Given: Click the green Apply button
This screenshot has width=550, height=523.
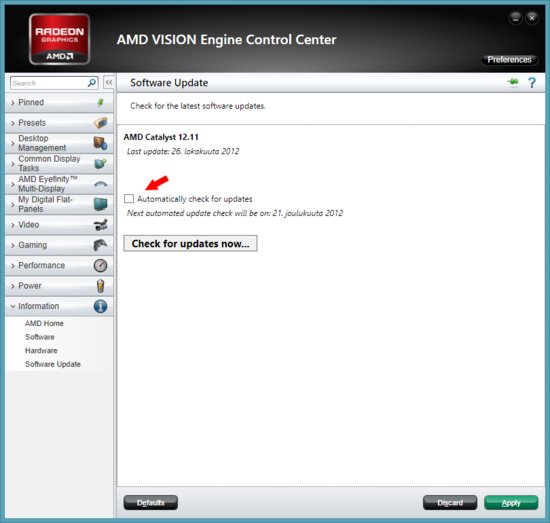Looking at the screenshot, I should (511, 503).
